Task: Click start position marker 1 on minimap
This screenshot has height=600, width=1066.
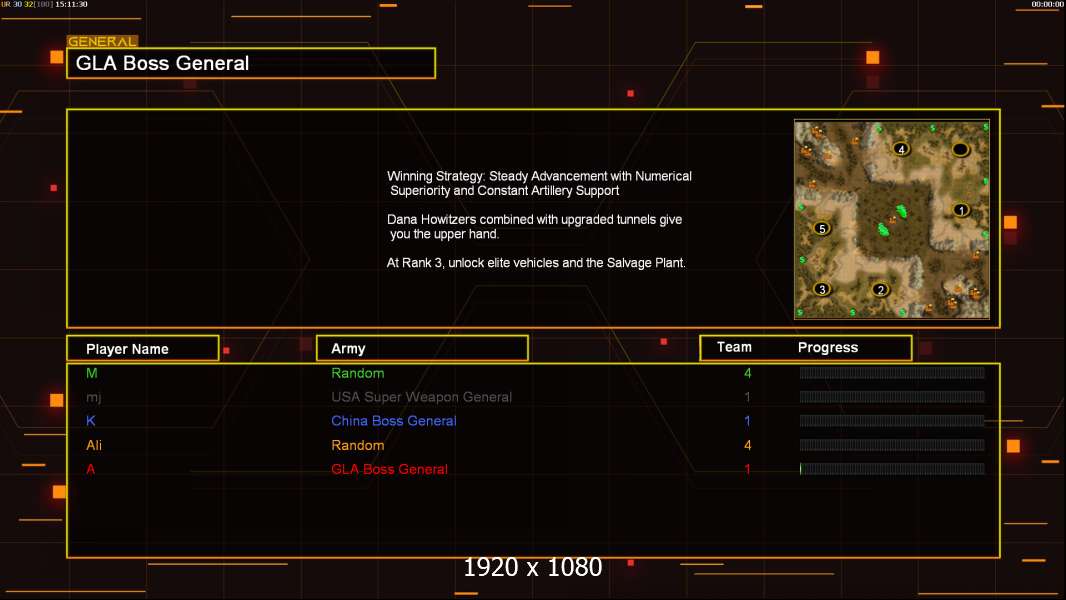Action: coord(961,210)
